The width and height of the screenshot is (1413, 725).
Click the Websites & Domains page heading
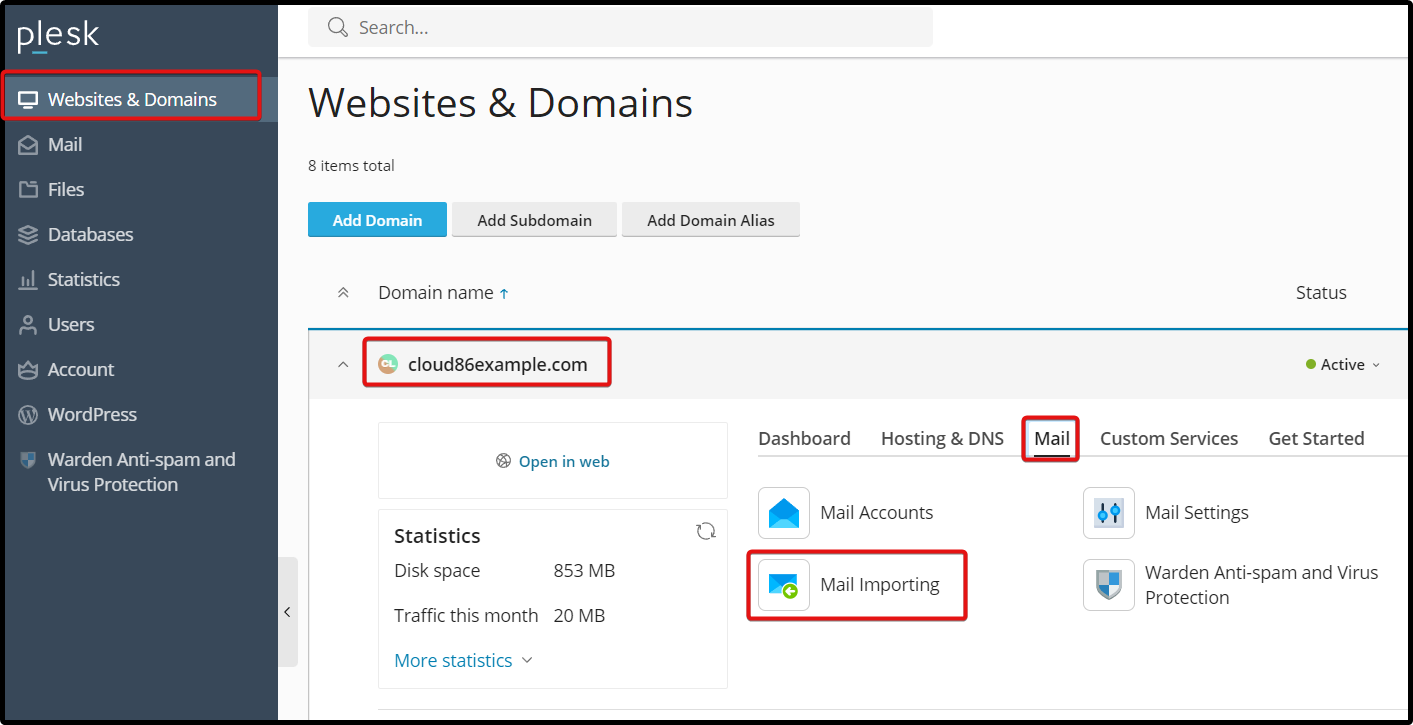point(500,102)
